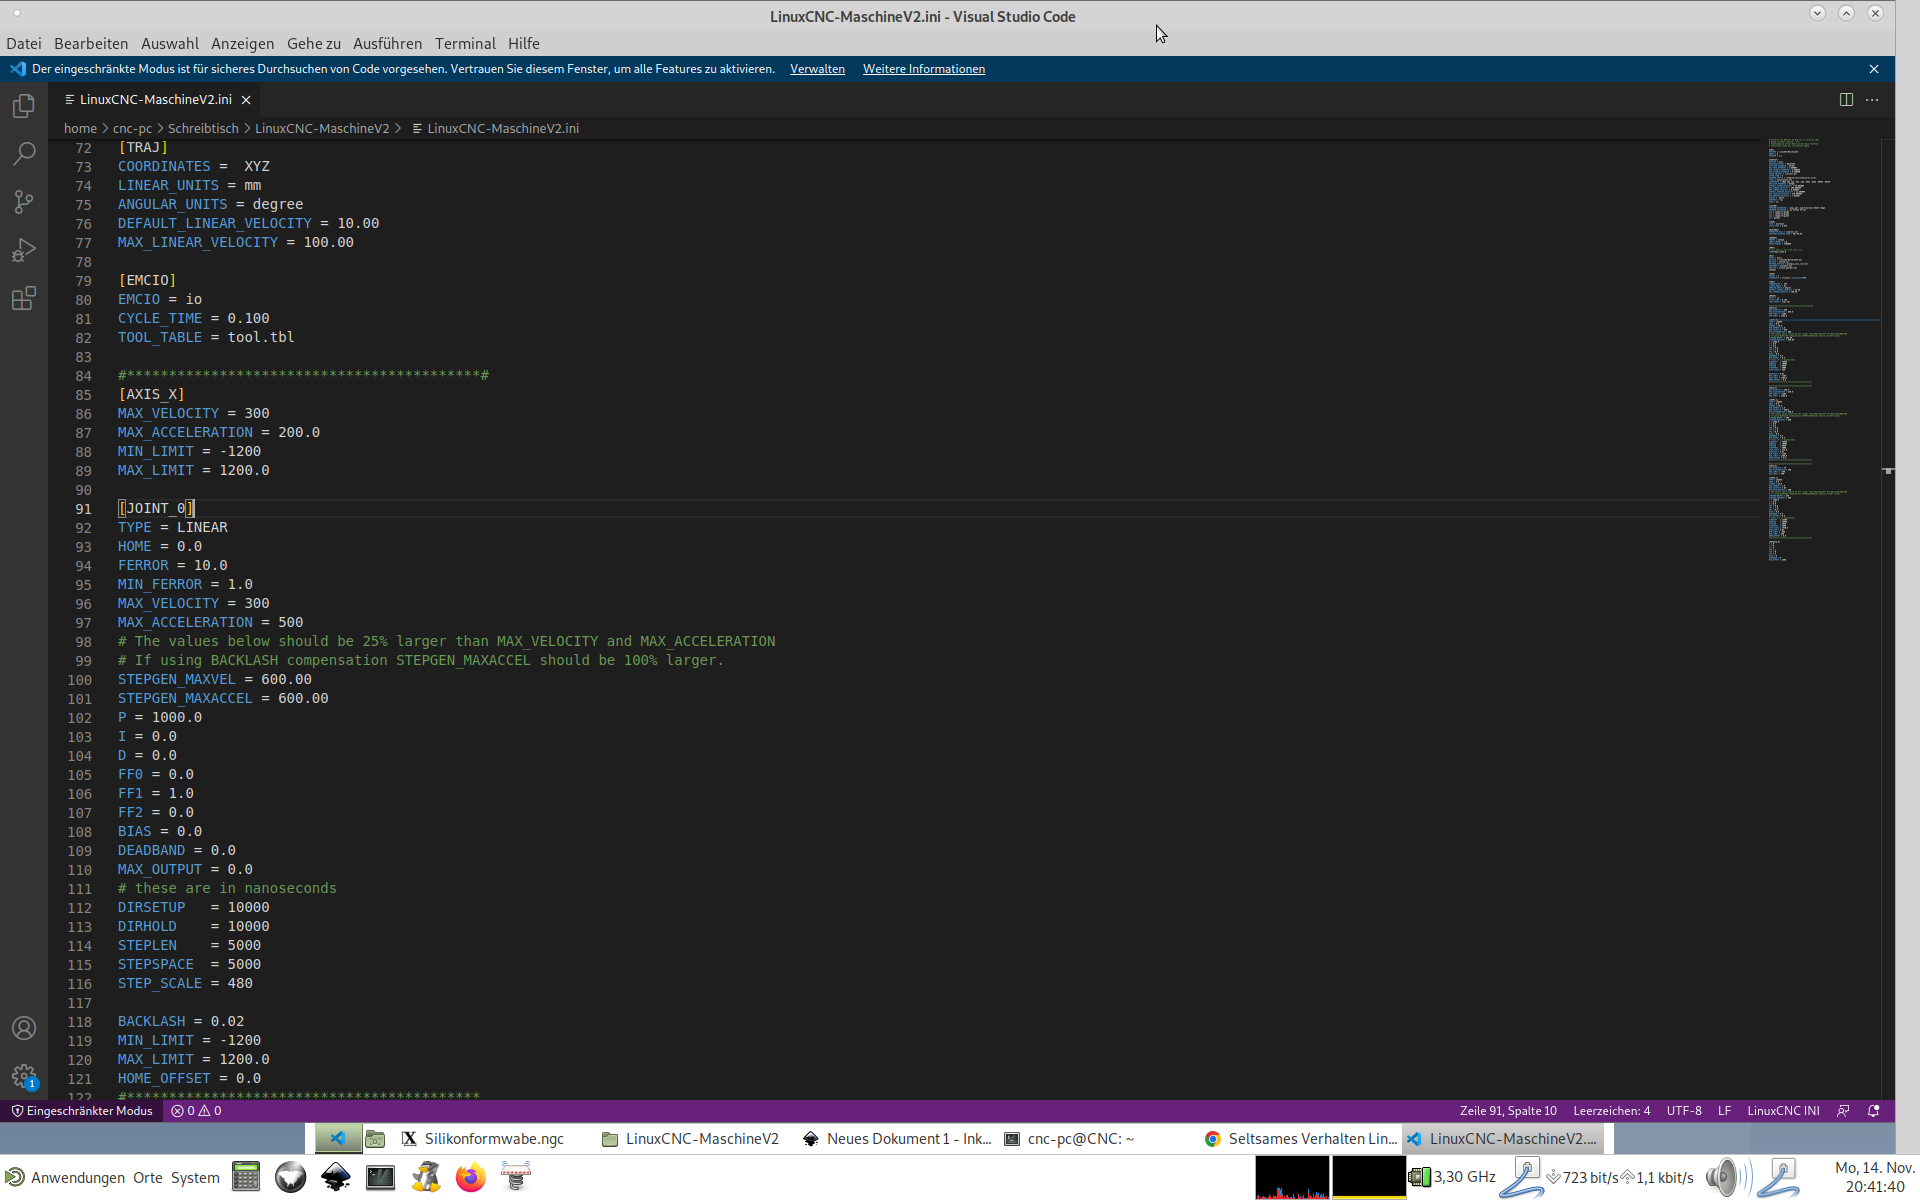Click the Weitere Informationen link

[x=924, y=69]
